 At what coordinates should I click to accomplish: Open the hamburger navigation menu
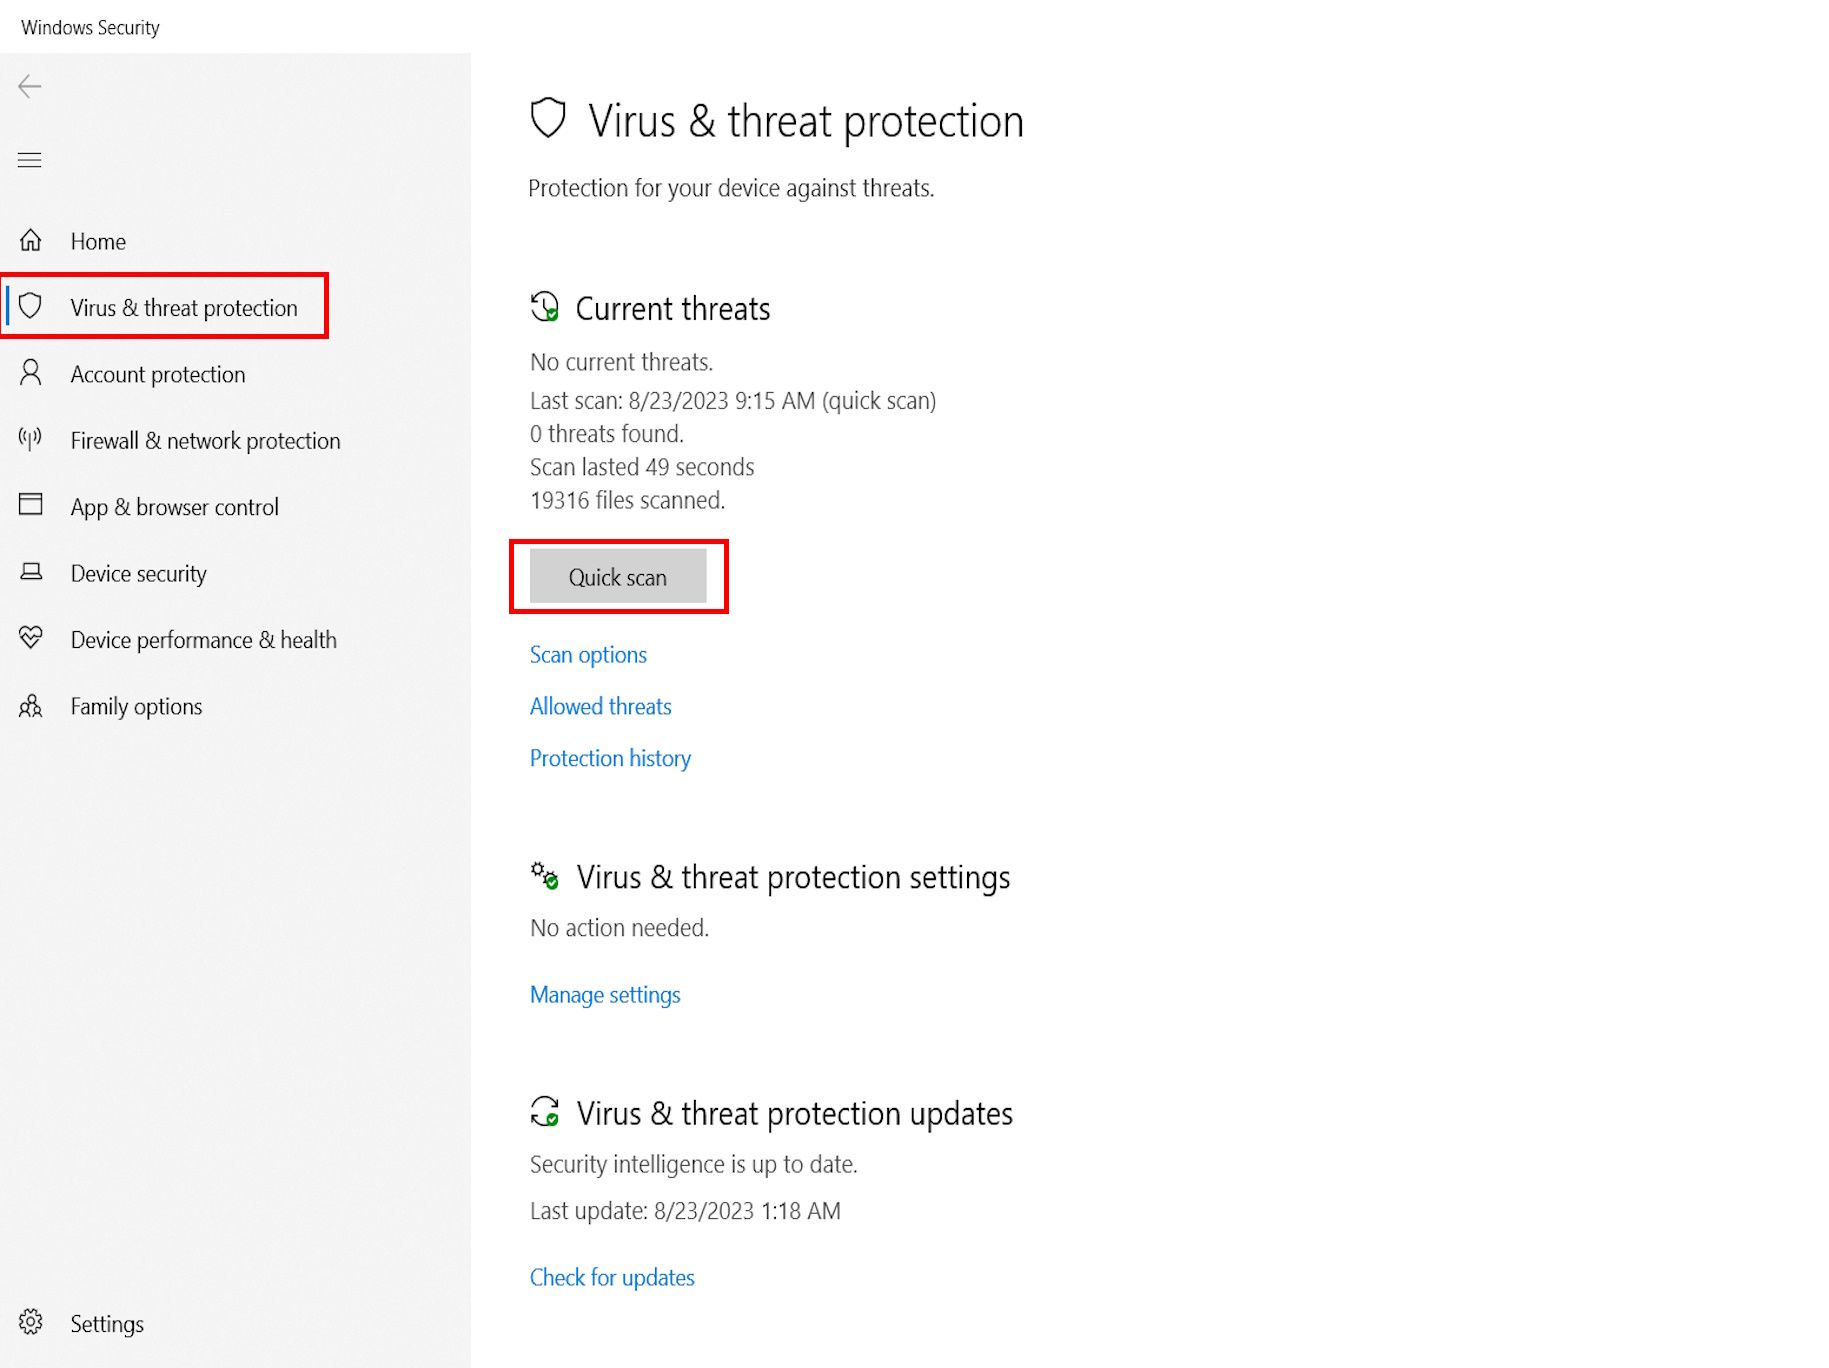tap(30, 160)
